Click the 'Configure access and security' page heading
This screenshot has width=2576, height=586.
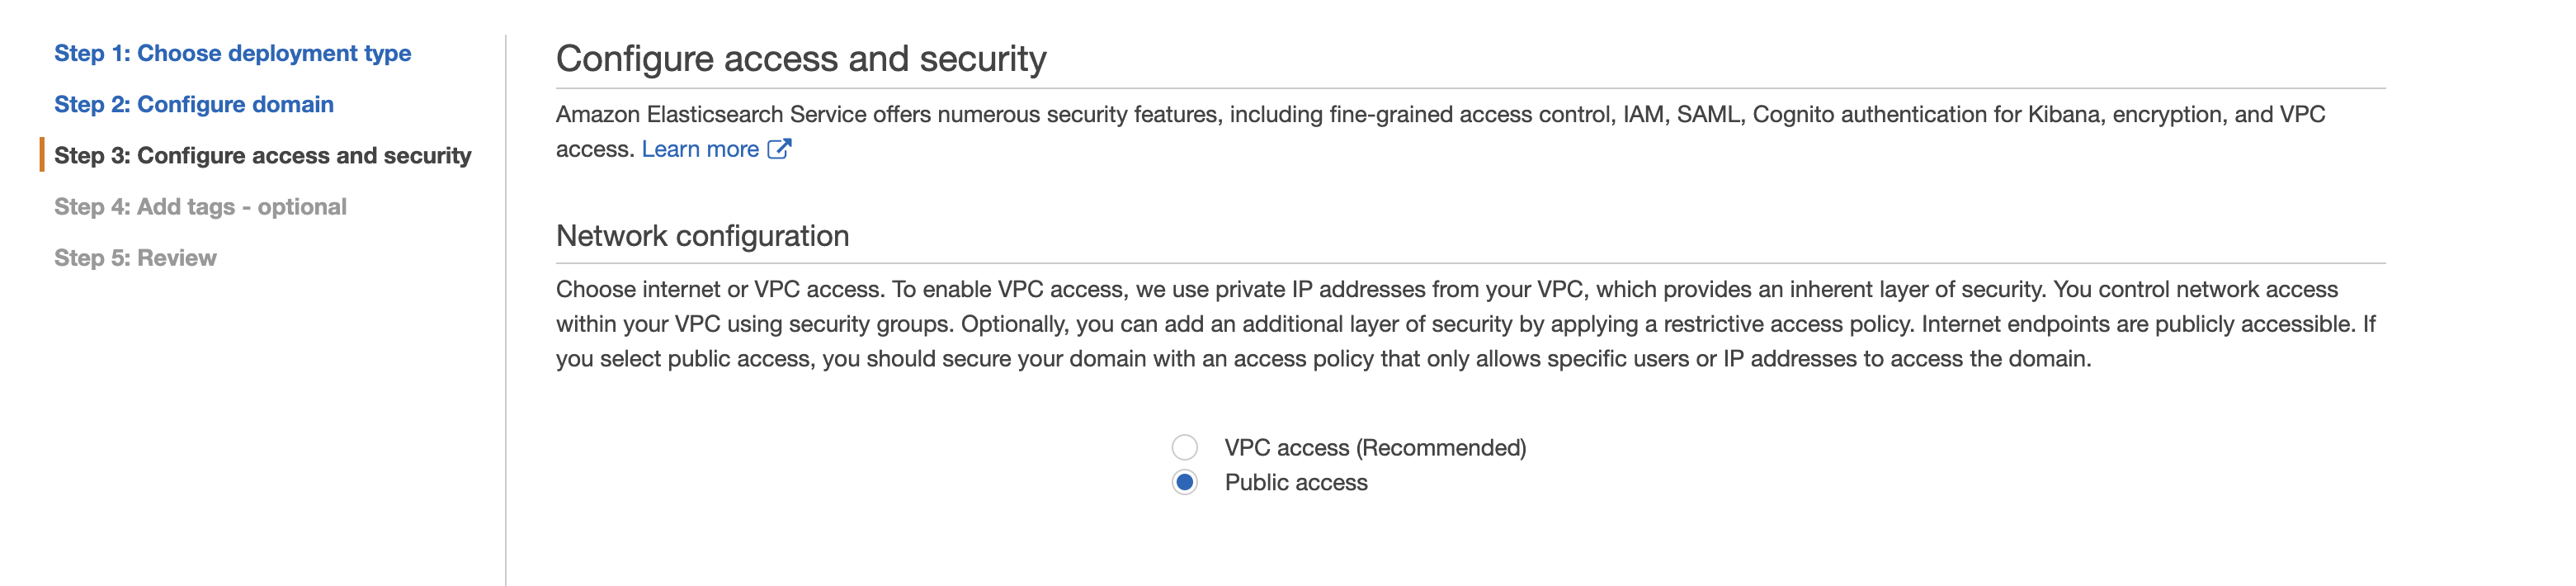pos(800,59)
